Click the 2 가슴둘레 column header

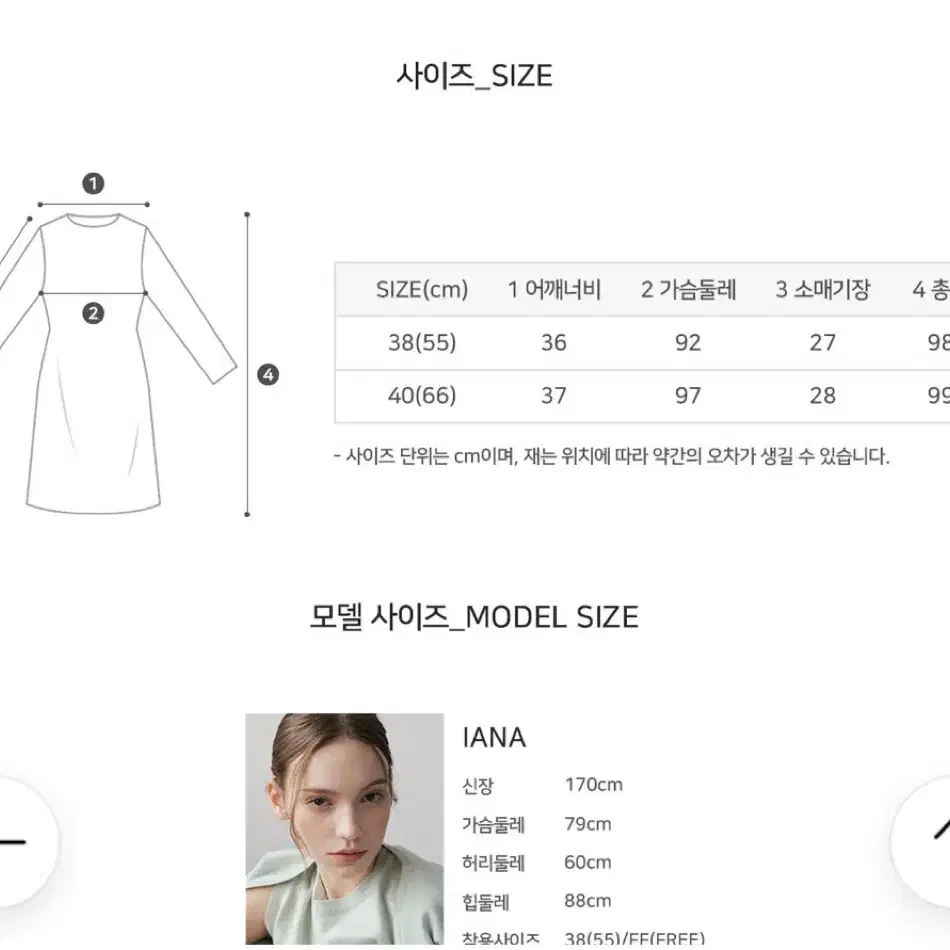coord(688,290)
